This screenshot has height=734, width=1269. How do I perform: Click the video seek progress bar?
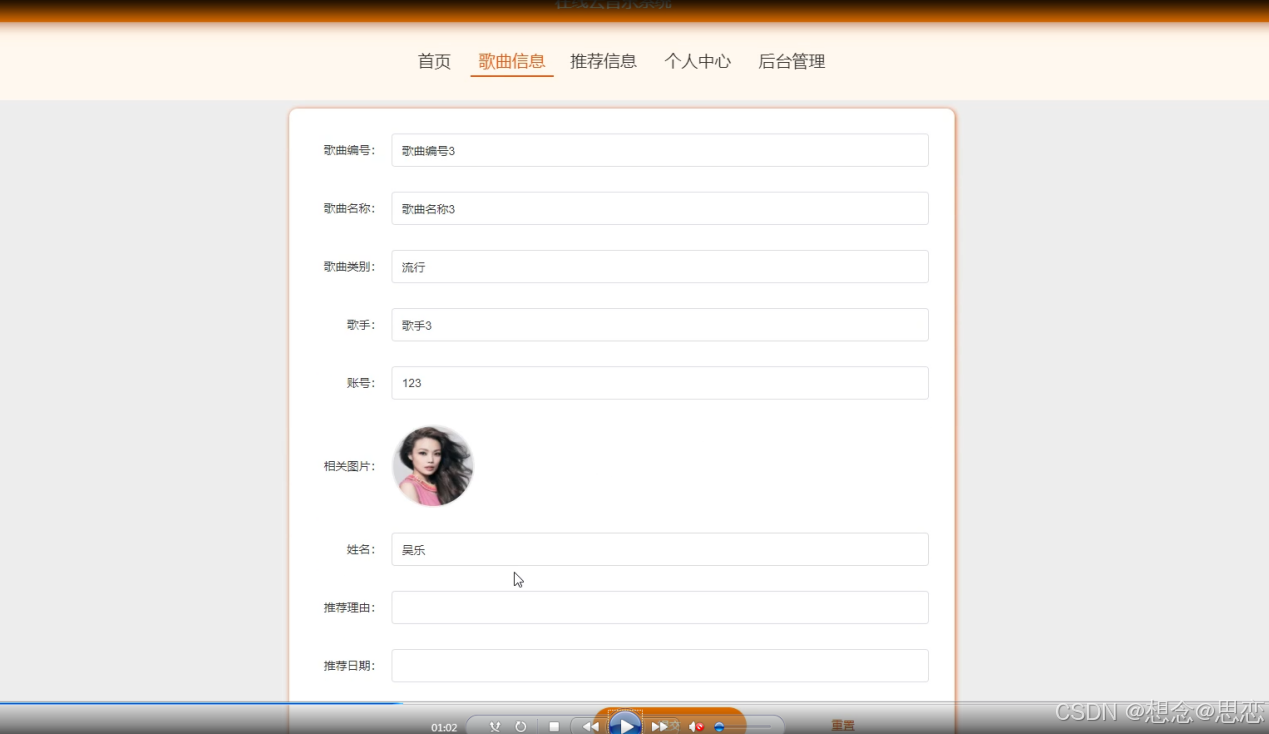(x=634, y=703)
